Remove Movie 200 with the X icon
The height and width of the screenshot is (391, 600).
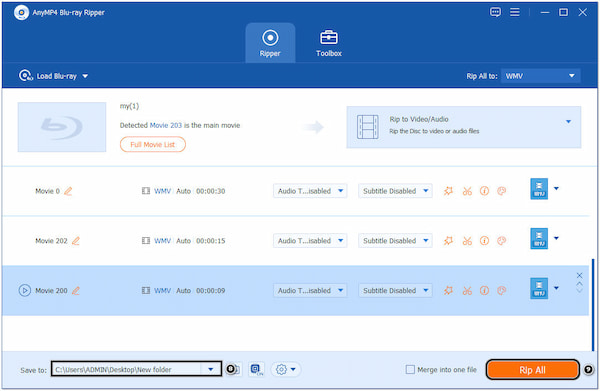click(579, 275)
